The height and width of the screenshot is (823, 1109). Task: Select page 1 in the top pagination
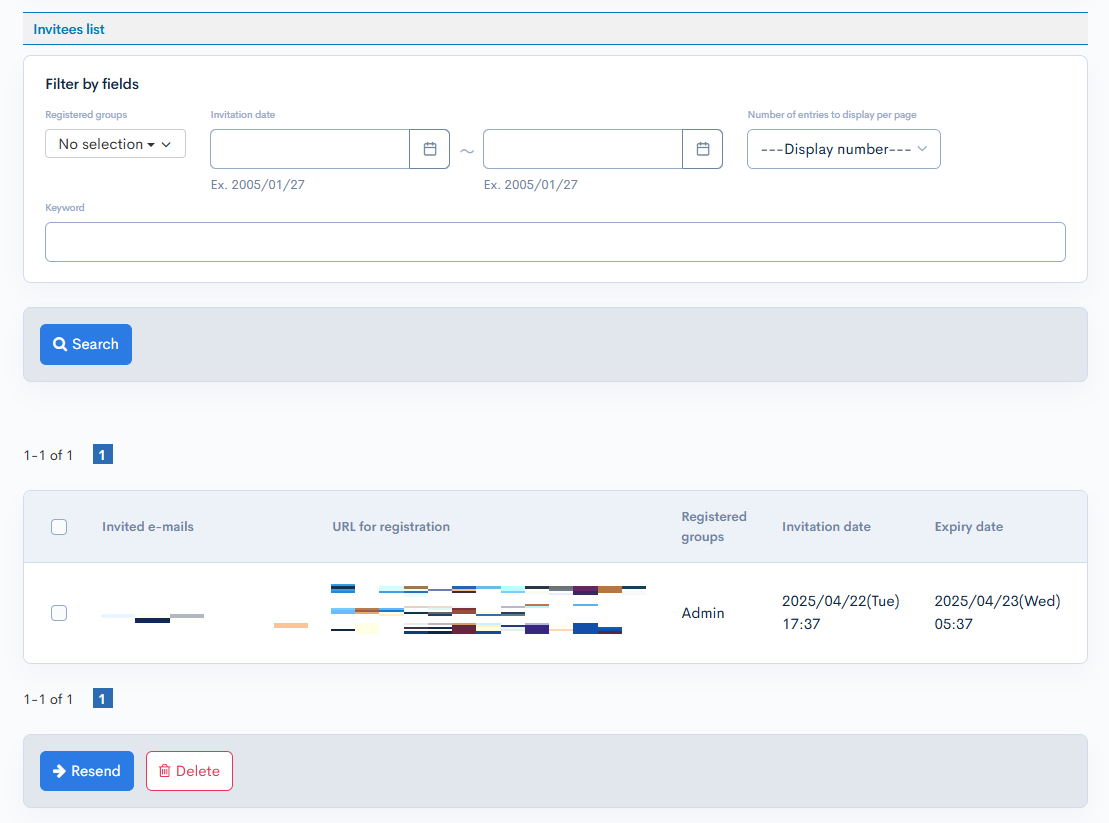pyautogui.click(x=103, y=455)
